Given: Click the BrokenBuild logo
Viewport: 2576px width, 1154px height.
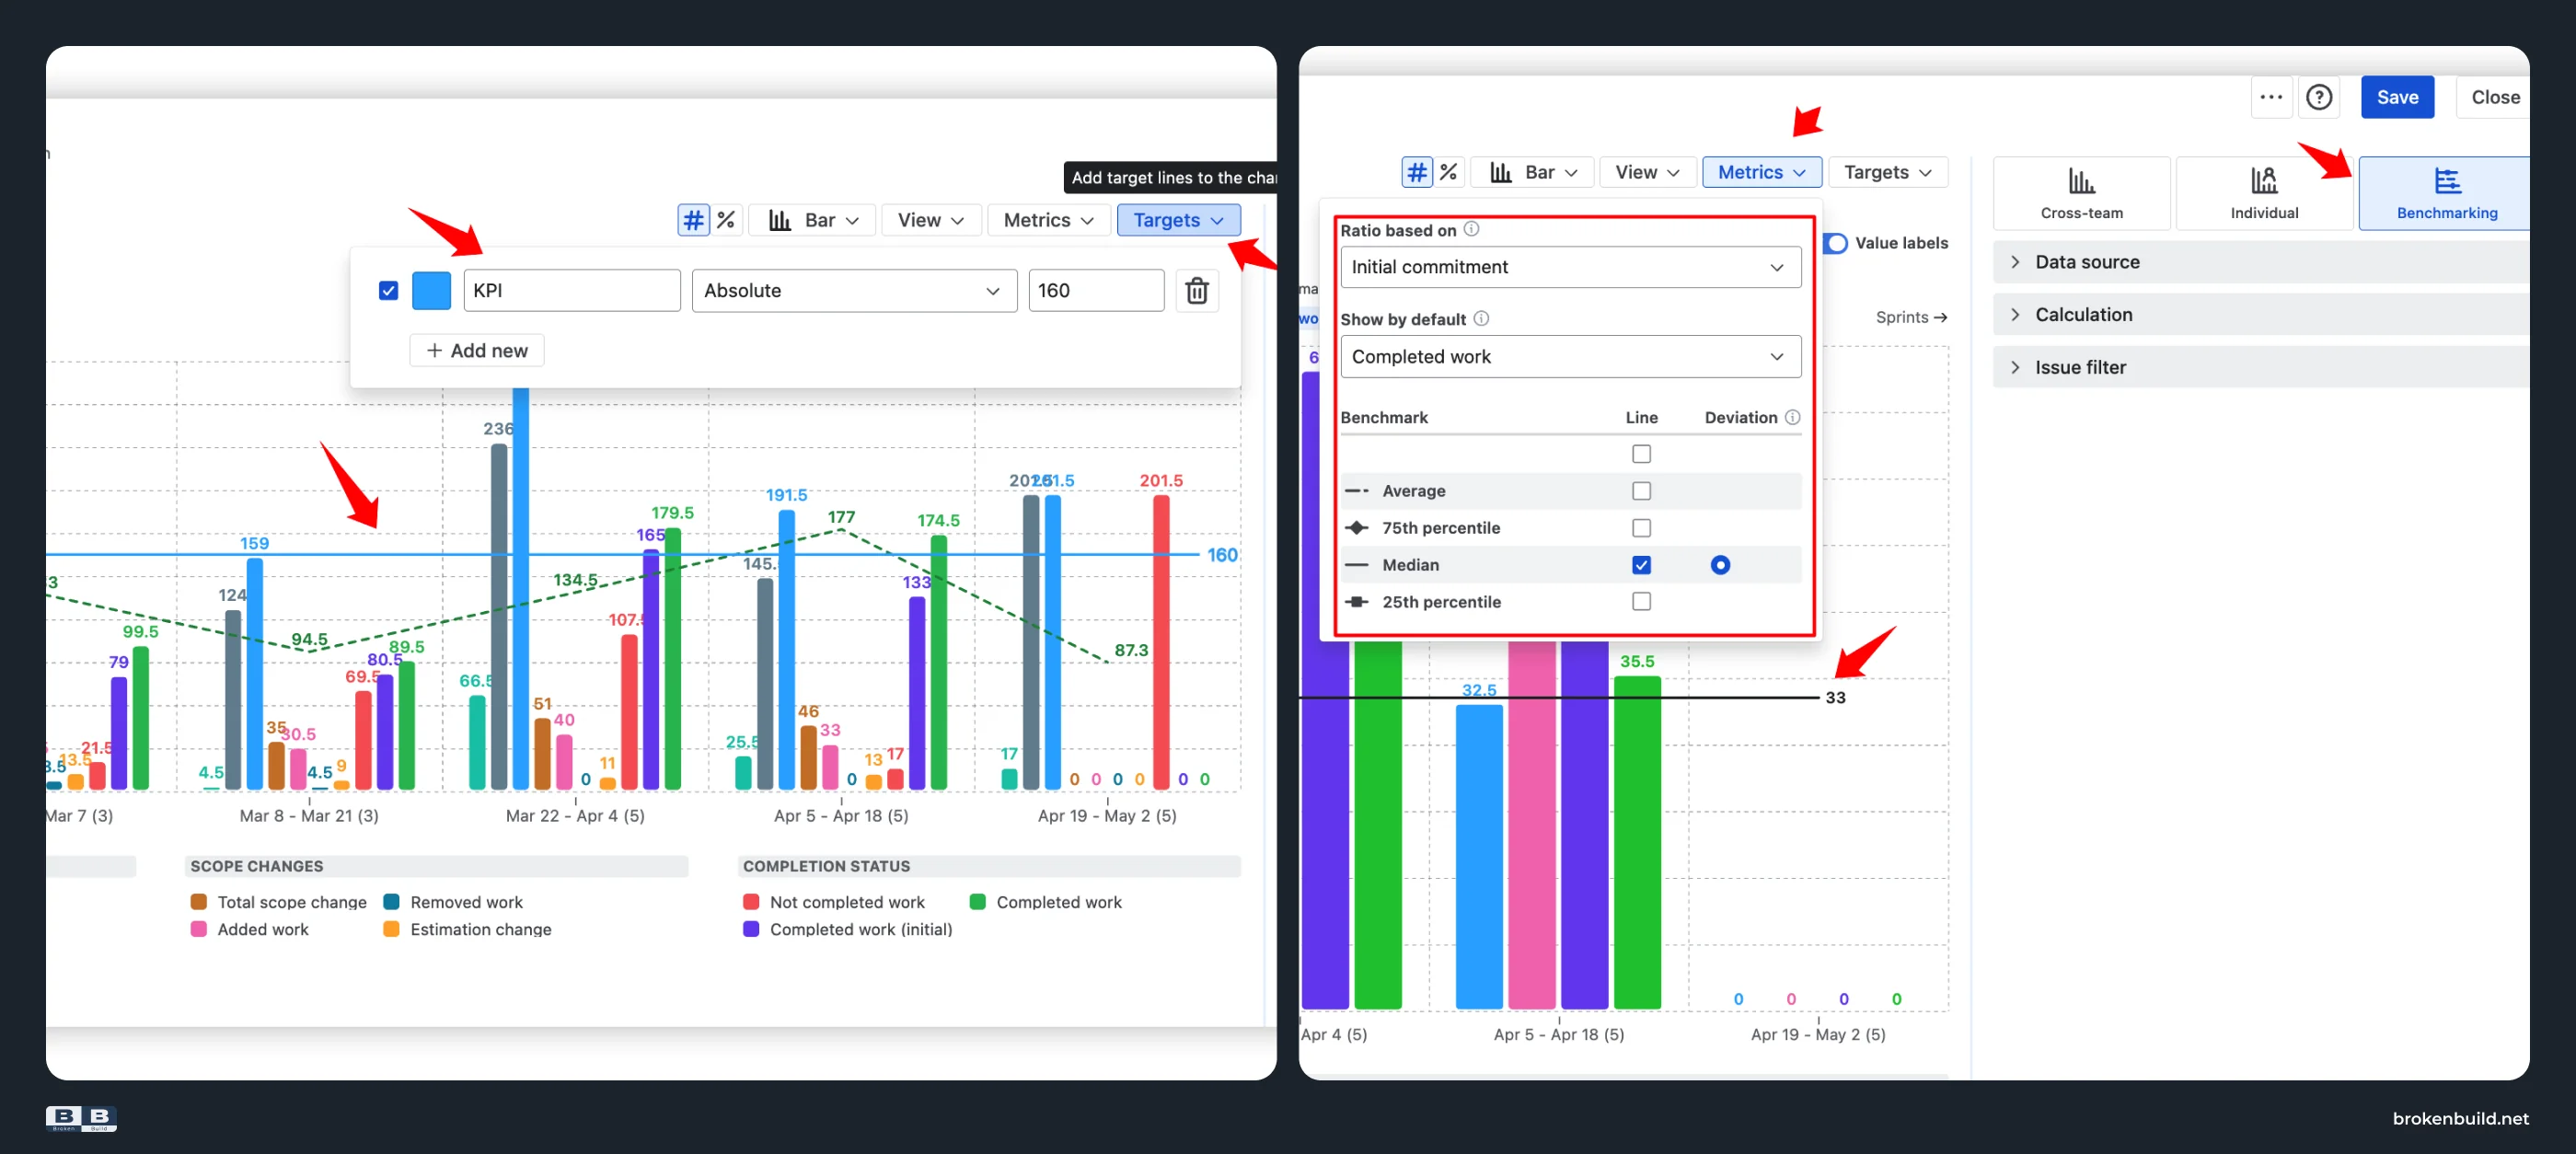Looking at the screenshot, I should pyautogui.click(x=81, y=1118).
